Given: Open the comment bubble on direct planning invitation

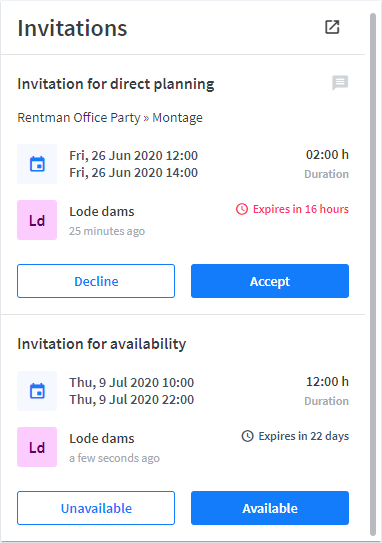Looking at the screenshot, I should pyautogui.click(x=340, y=83).
